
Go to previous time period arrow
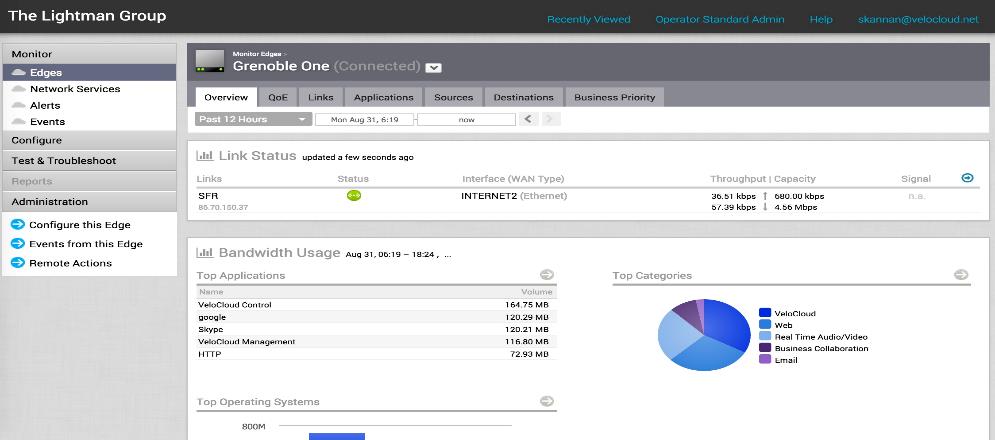tap(529, 119)
